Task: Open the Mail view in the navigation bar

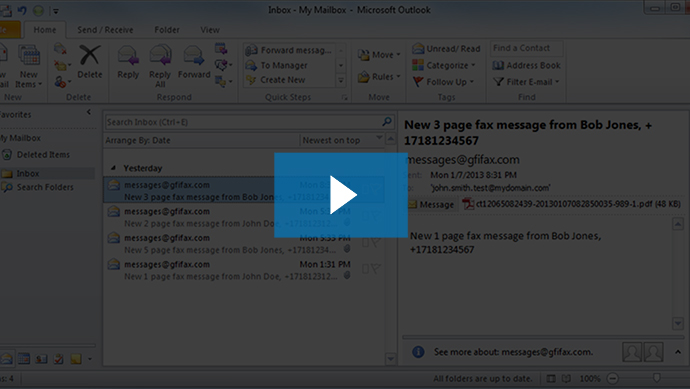Action: point(6,359)
